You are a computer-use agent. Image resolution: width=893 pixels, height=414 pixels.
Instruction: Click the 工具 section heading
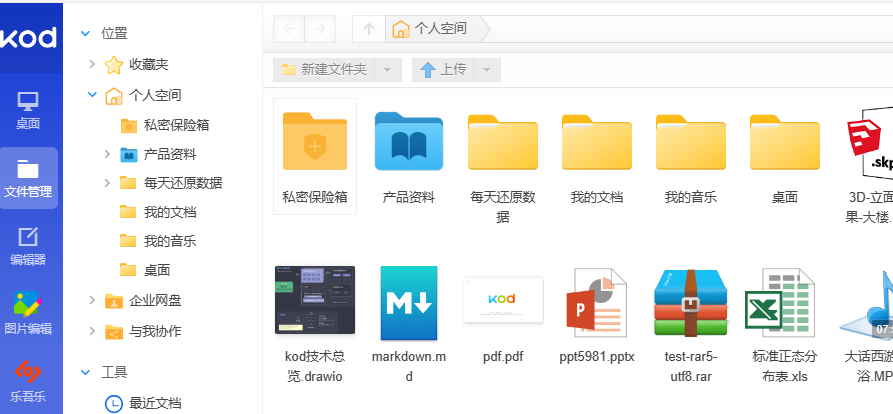(114, 372)
